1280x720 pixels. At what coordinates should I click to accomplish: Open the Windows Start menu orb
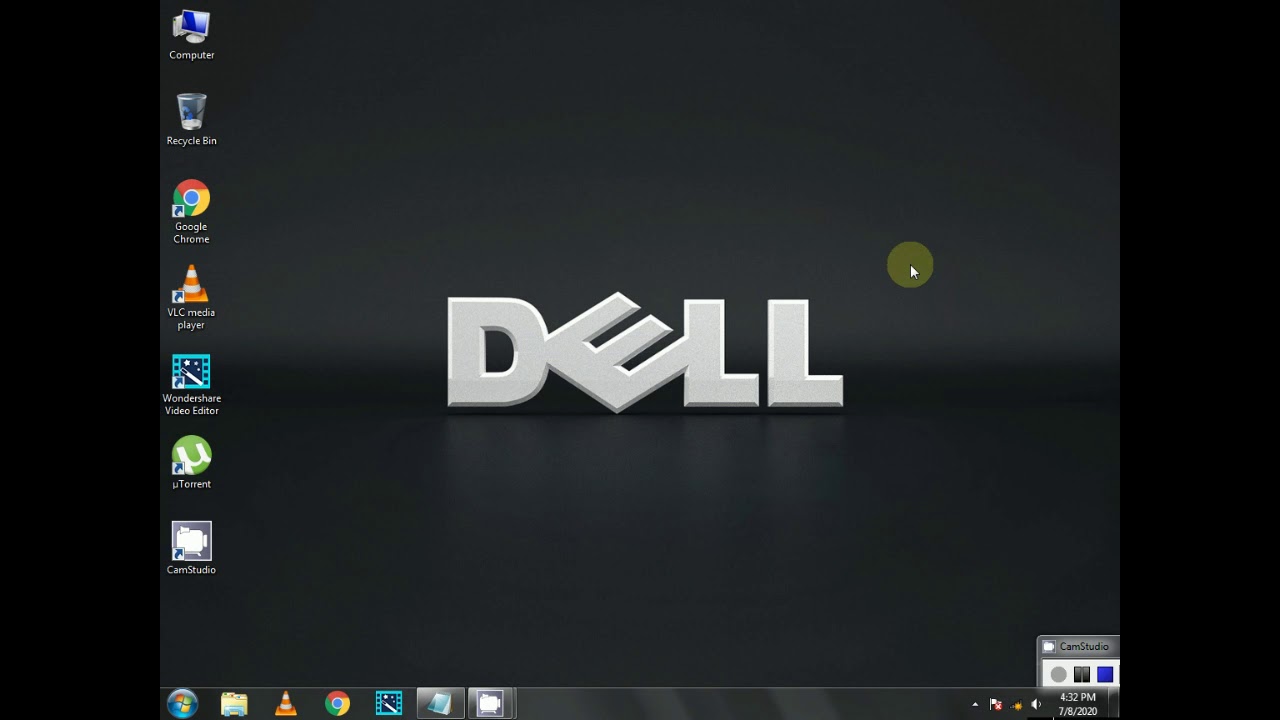[x=182, y=704]
